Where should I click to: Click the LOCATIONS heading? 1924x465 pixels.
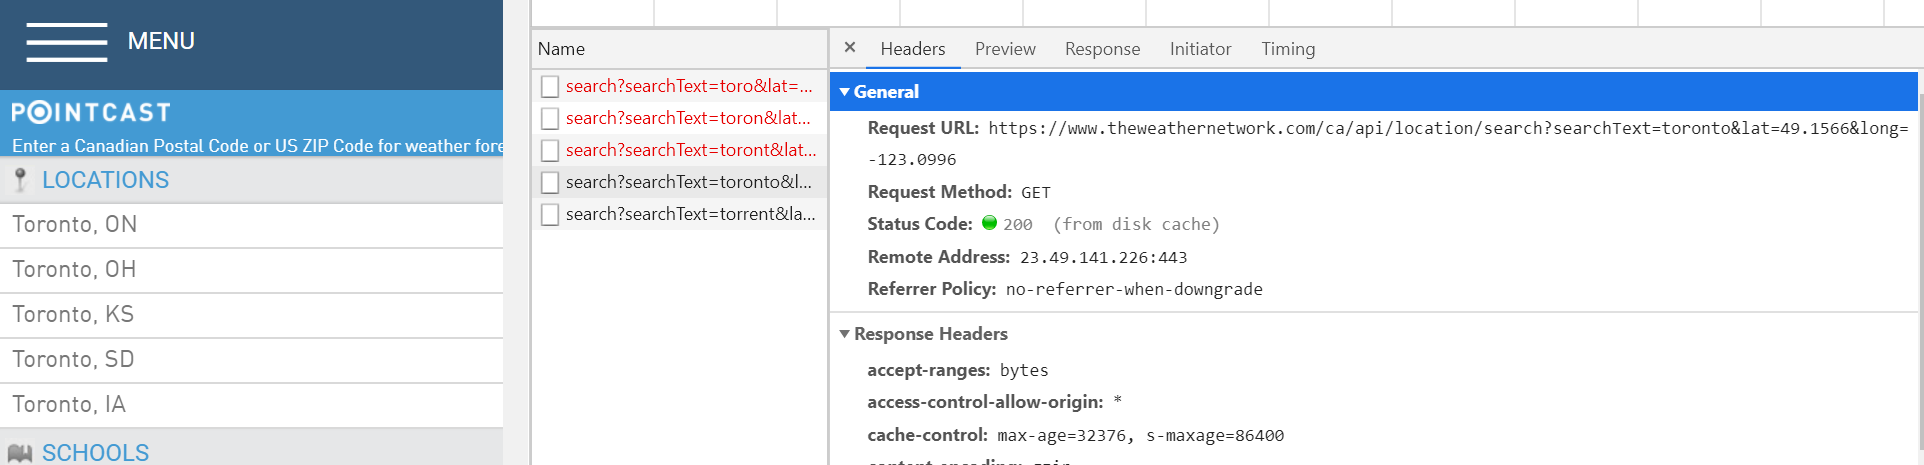[105, 180]
